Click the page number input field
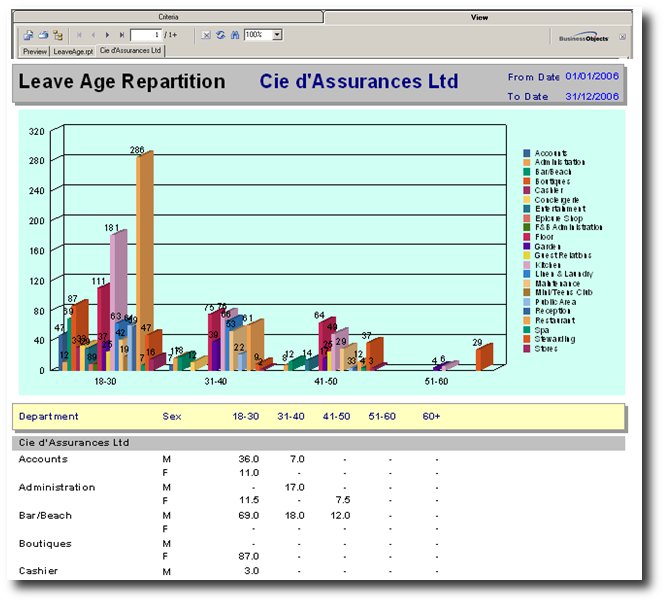 (x=145, y=35)
